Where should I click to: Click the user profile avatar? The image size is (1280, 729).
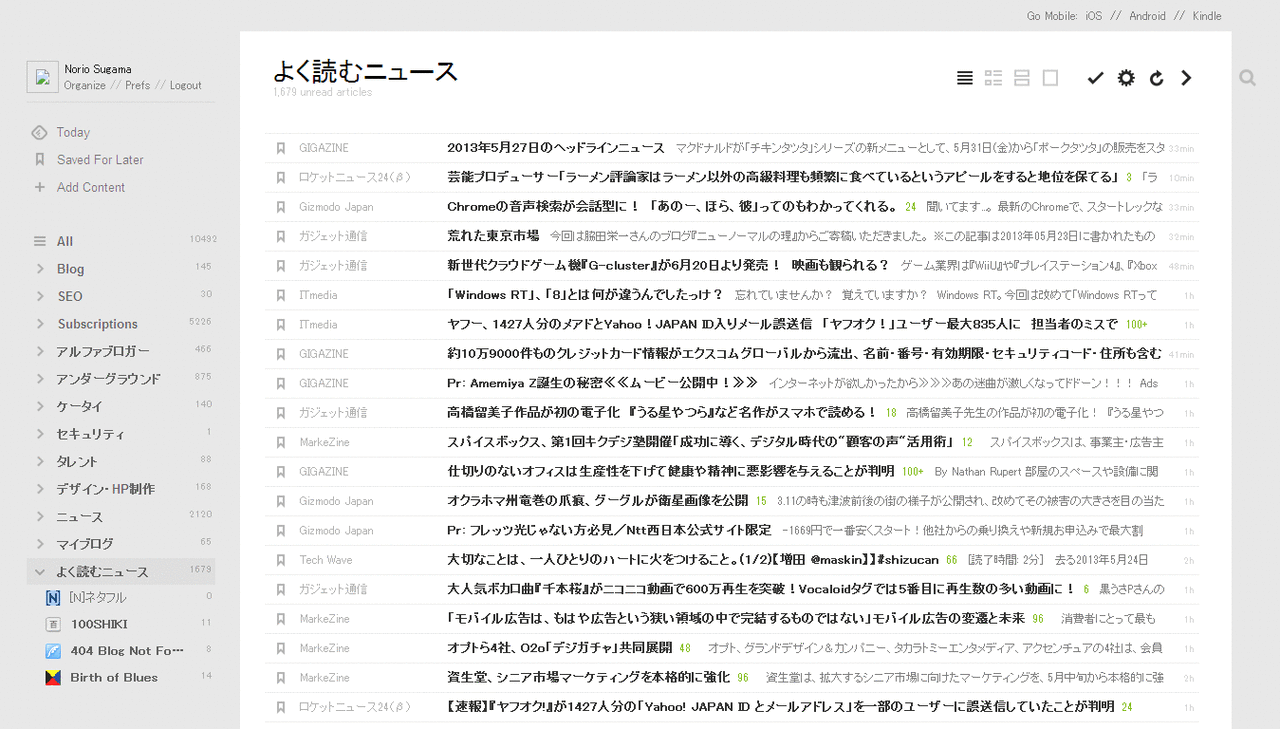(42, 77)
